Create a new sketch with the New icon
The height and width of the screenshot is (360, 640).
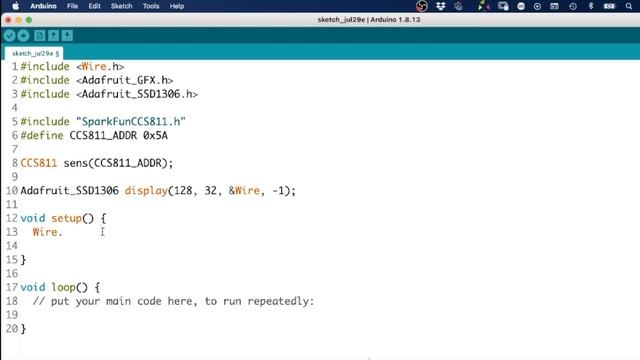coord(40,36)
